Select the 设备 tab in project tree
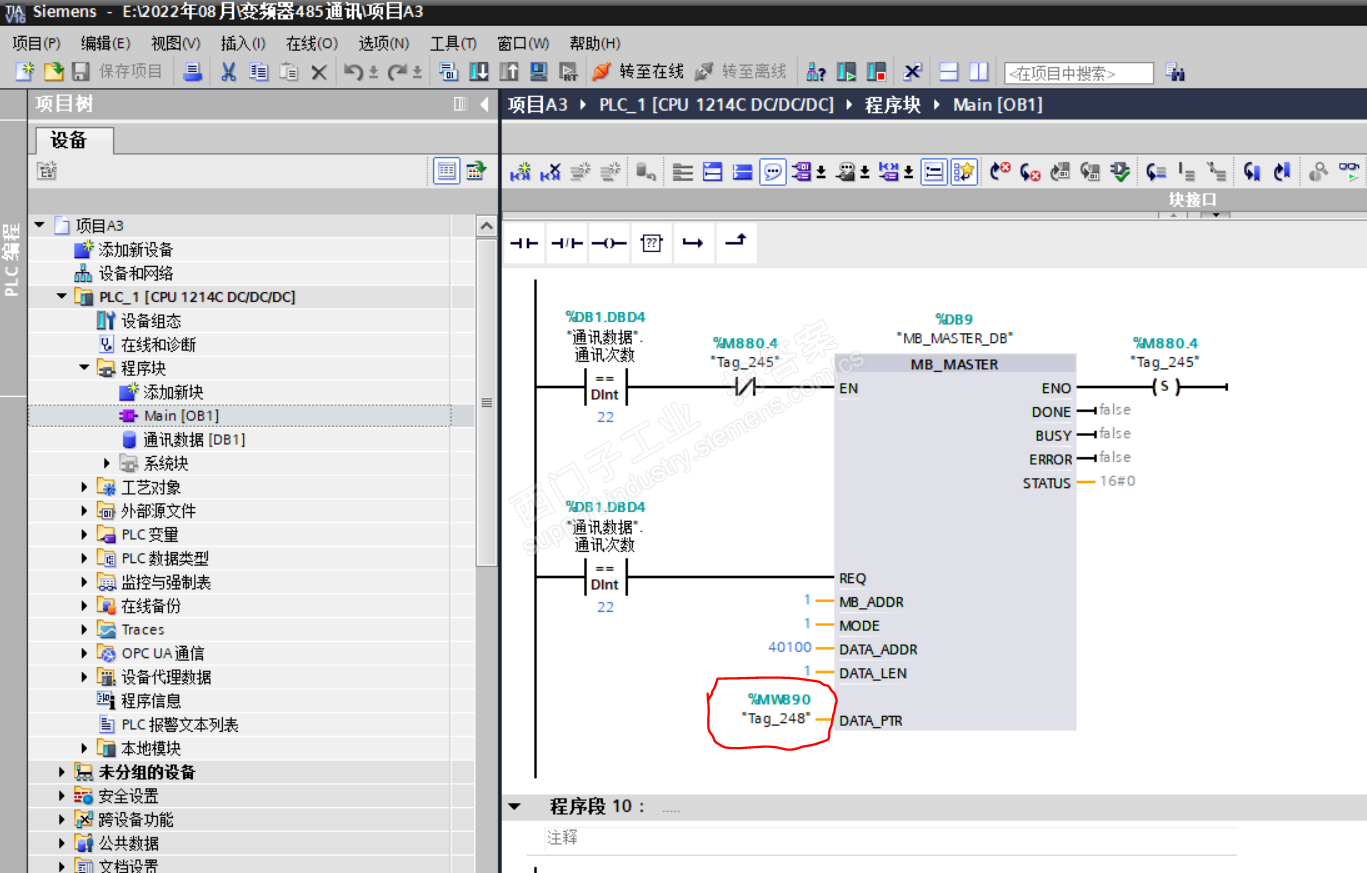This screenshot has width=1367, height=873. coord(69,140)
